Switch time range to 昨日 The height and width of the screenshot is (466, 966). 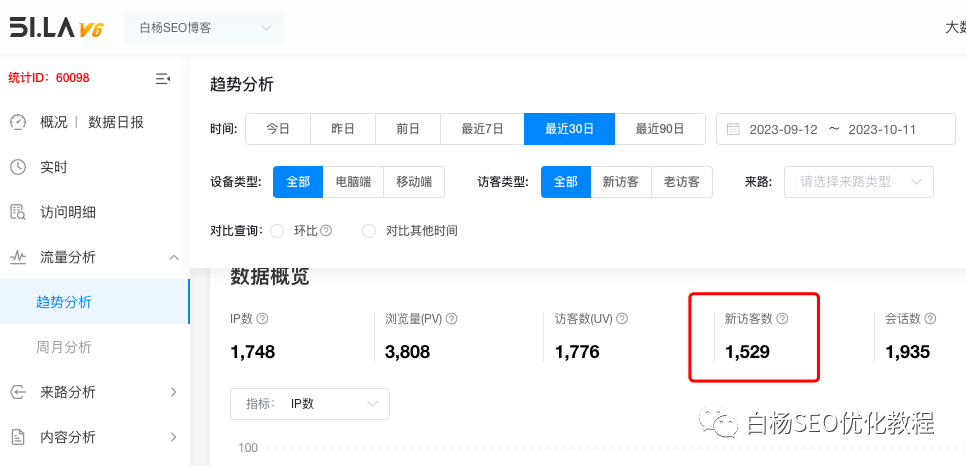343,129
